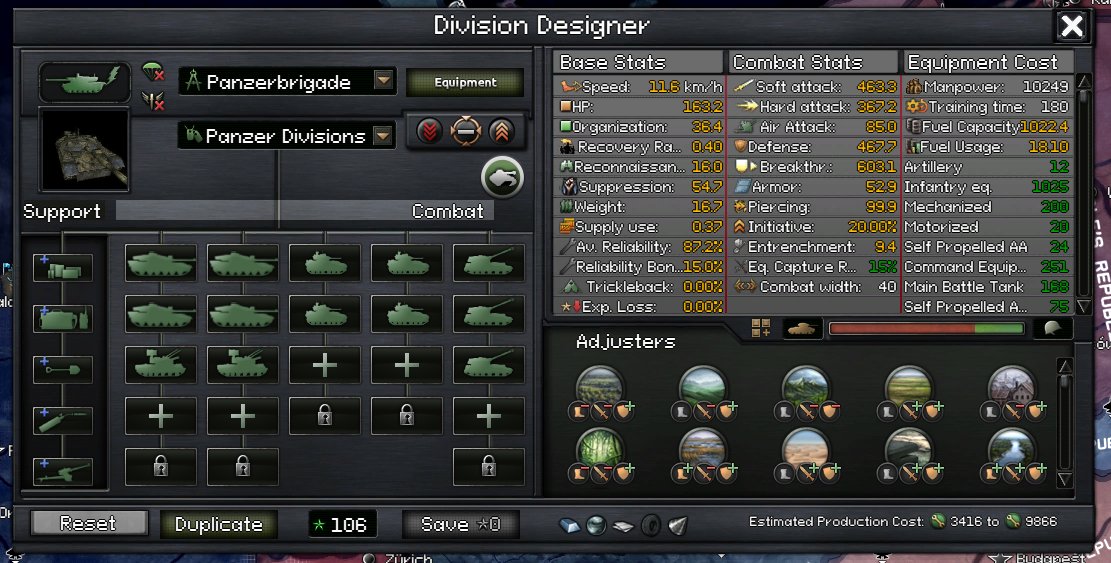
Task: Click the Duplicate button
Action: point(218,524)
